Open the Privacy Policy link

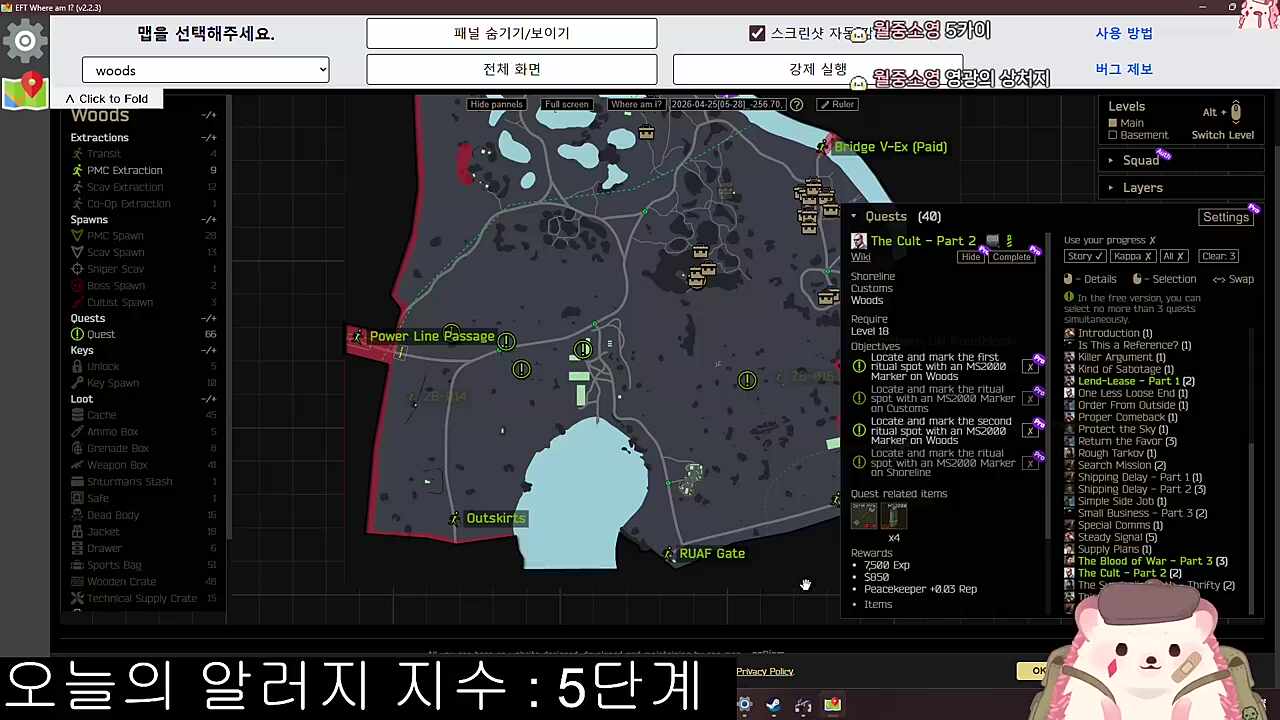tap(765, 671)
